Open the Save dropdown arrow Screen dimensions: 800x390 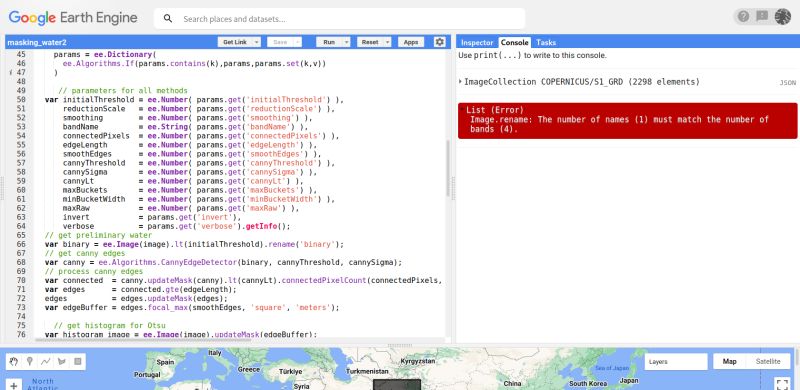297,42
